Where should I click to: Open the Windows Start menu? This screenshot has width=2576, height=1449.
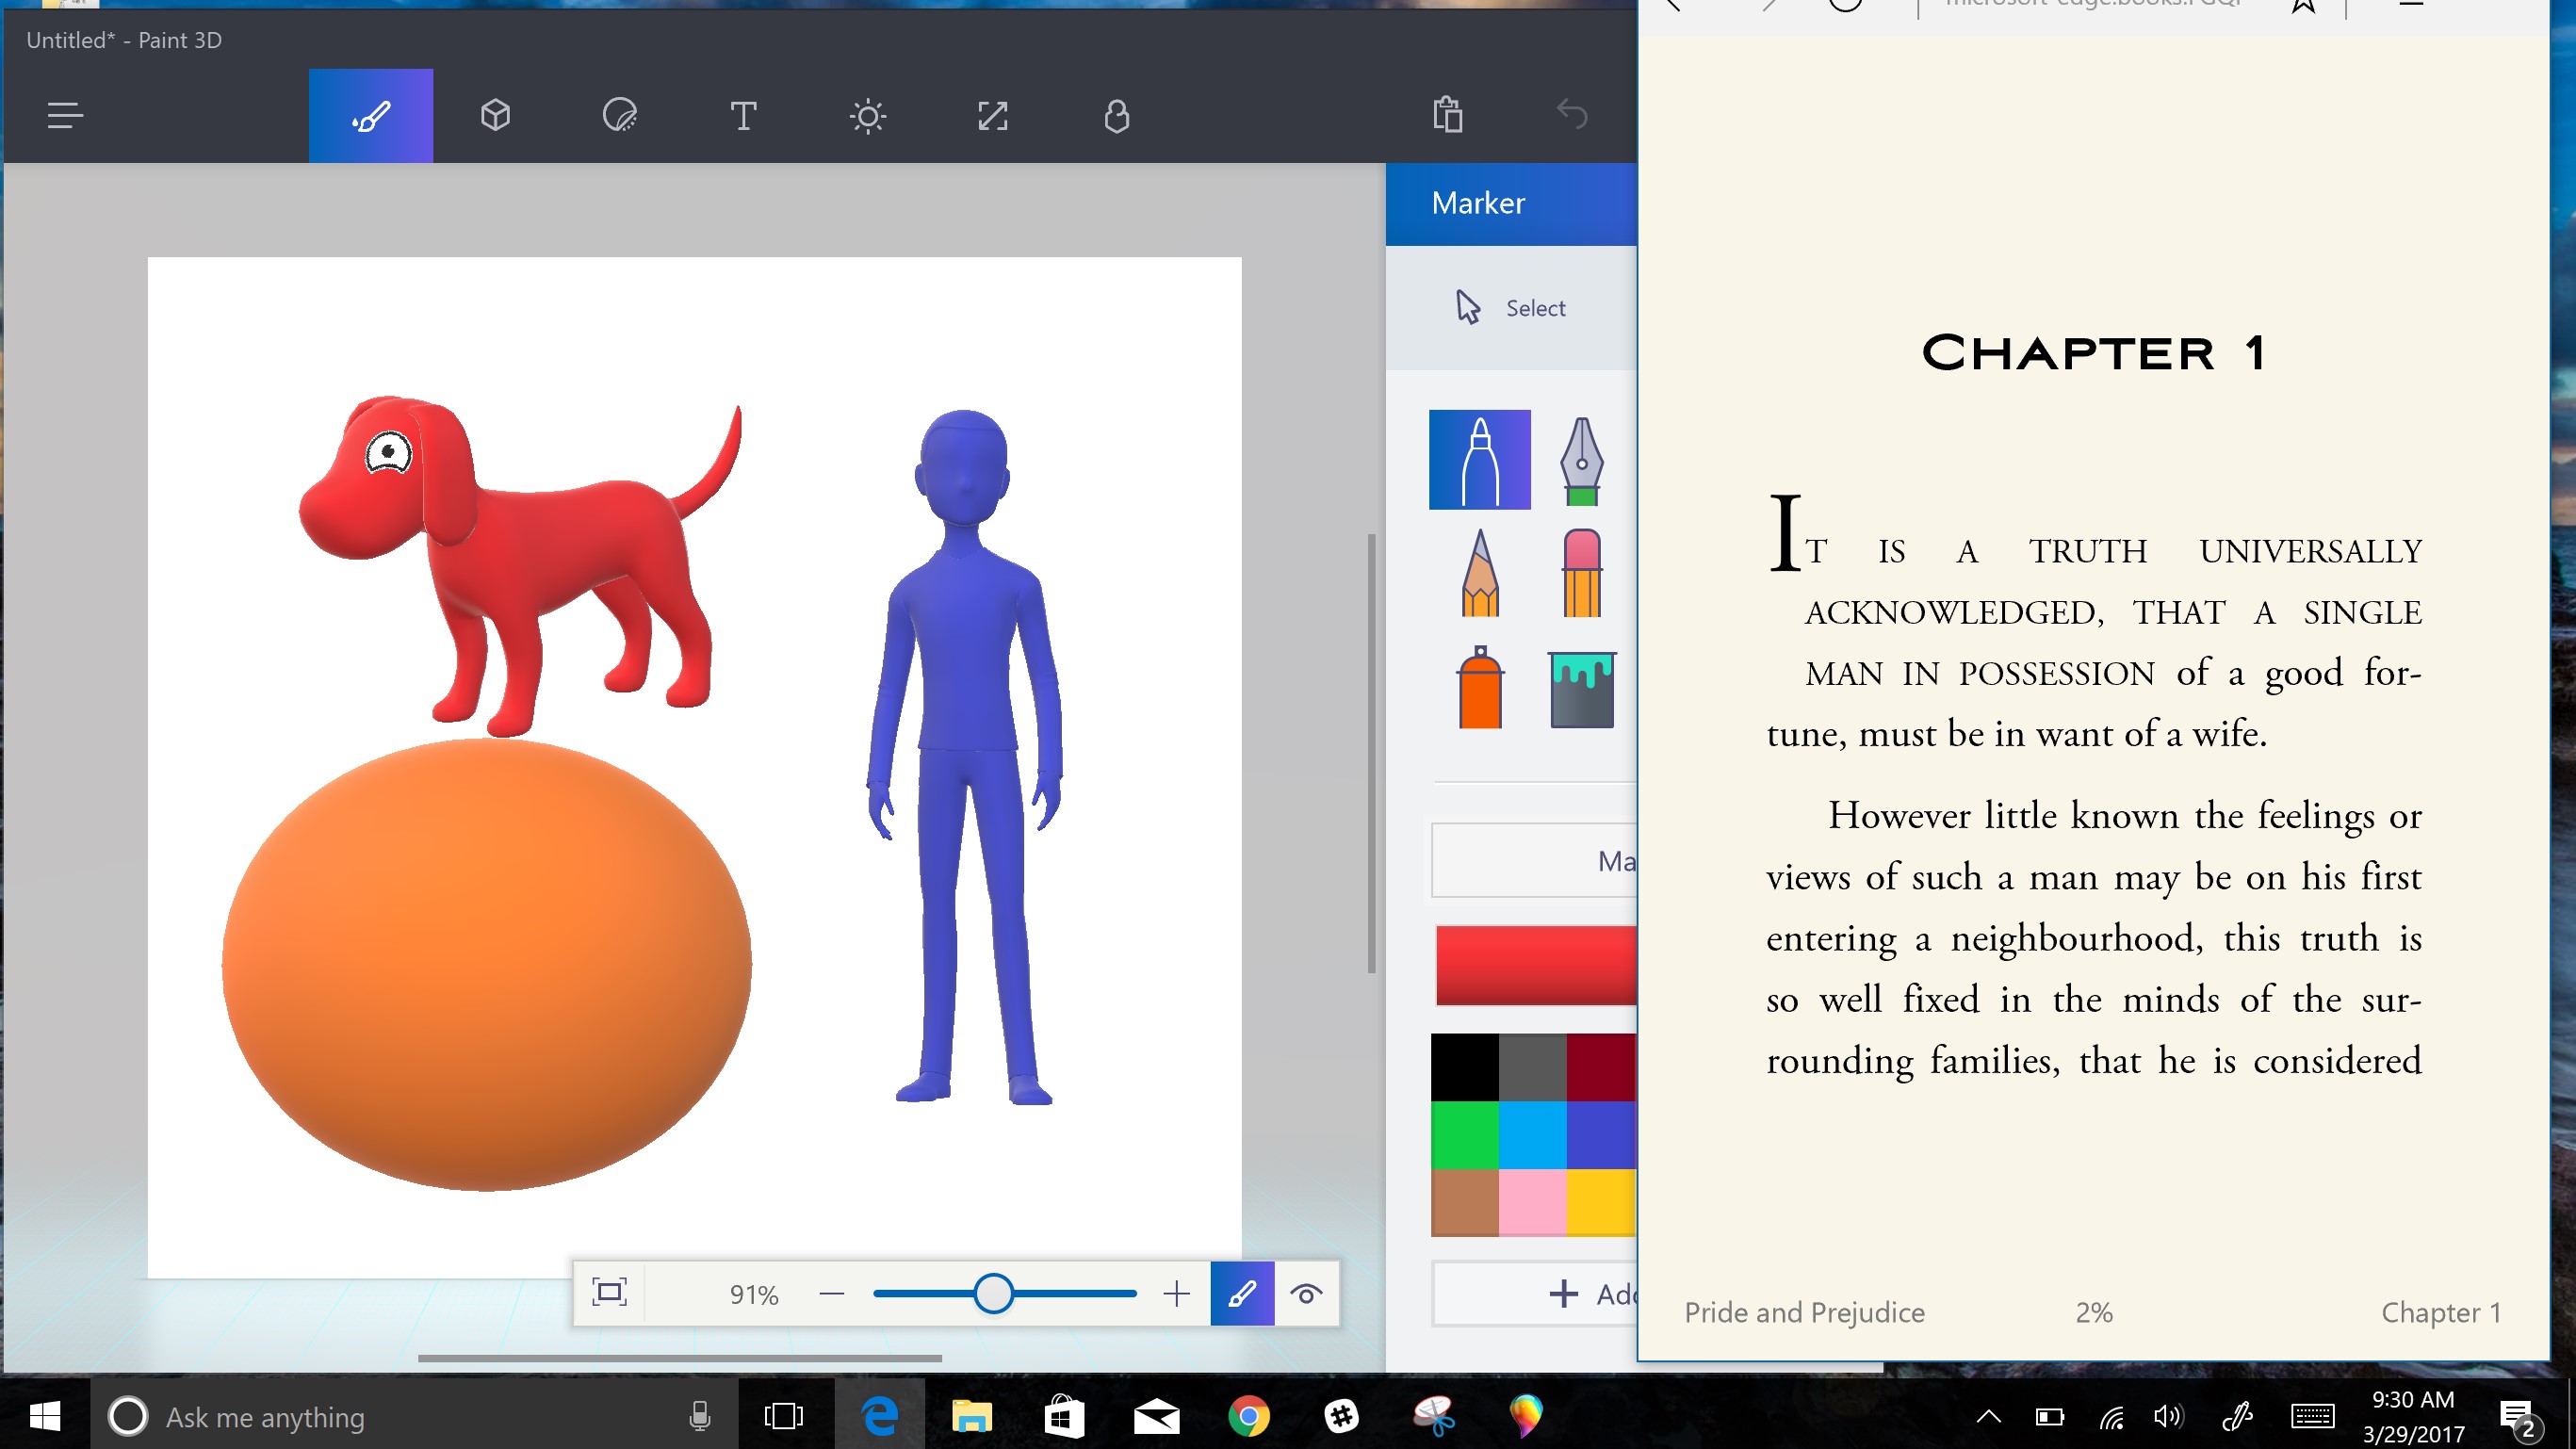coord(45,1416)
